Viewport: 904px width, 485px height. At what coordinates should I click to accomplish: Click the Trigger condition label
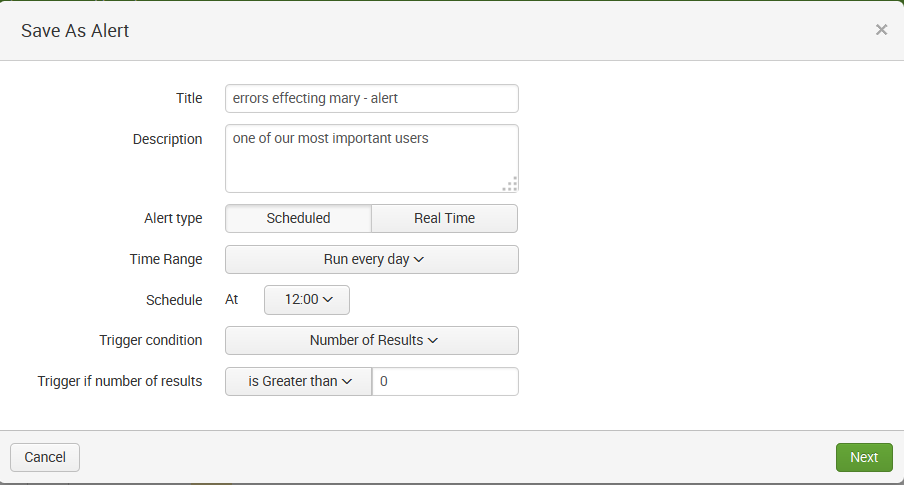coord(151,340)
